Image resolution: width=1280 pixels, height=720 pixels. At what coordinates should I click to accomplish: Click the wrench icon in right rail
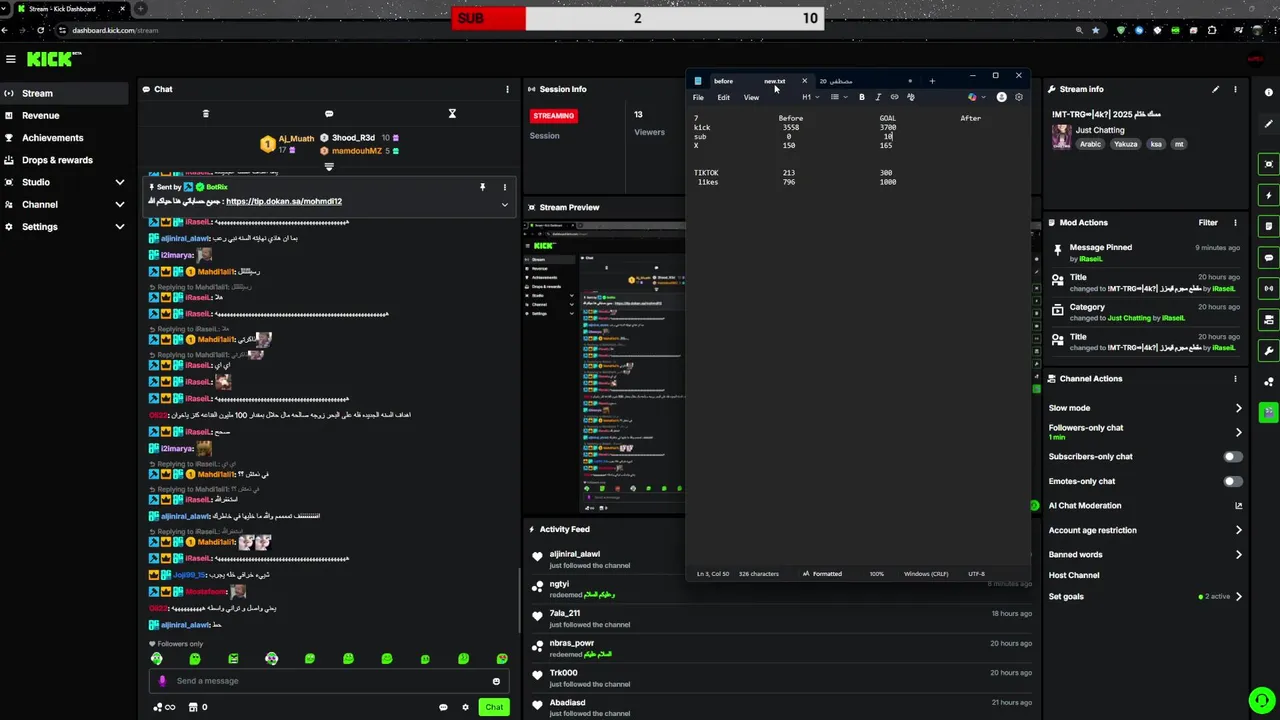(1269, 351)
